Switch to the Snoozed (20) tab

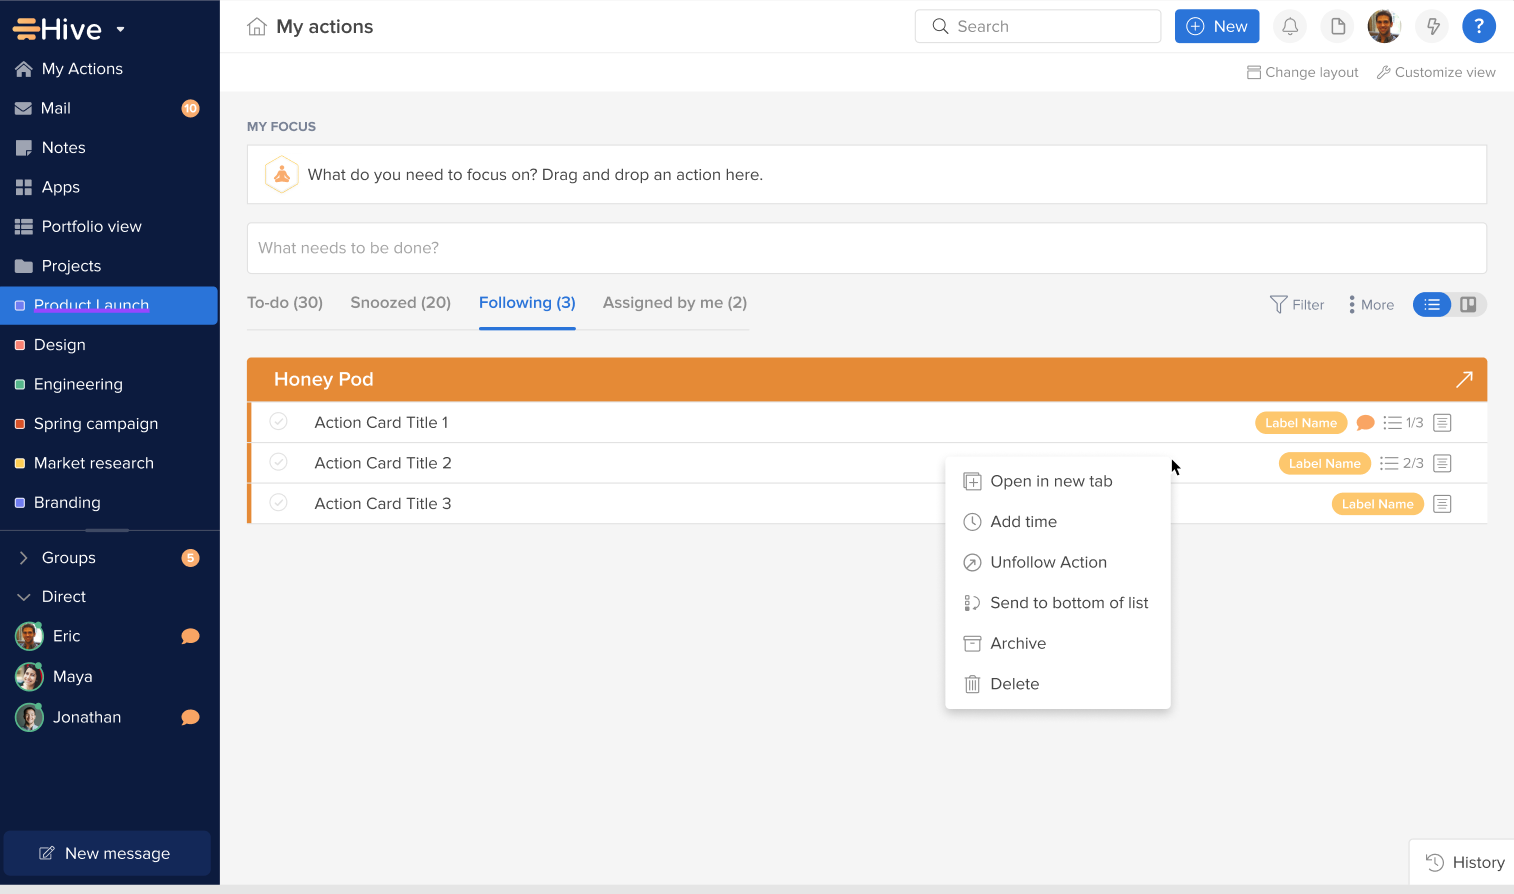coord(400,303)
